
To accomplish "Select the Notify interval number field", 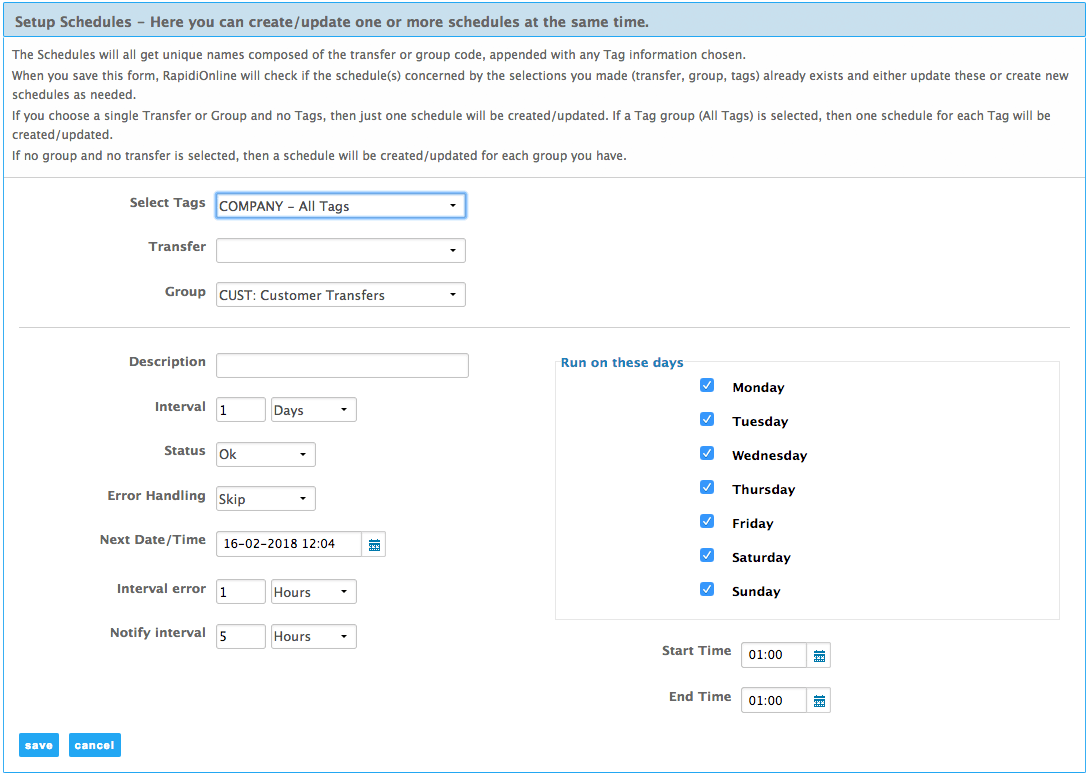I will (240, 636).
